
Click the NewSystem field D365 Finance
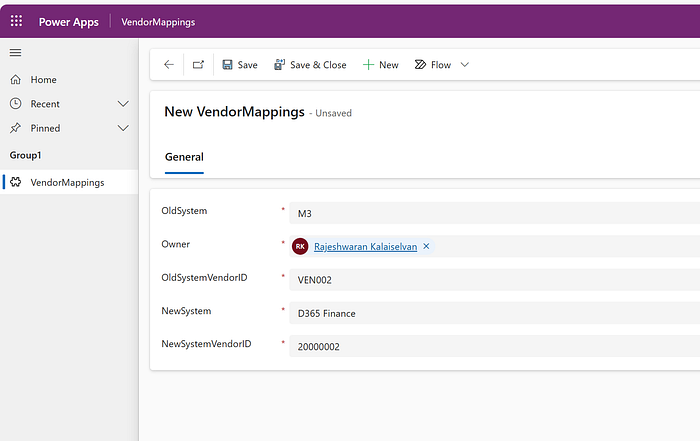(x=495, y=313)
